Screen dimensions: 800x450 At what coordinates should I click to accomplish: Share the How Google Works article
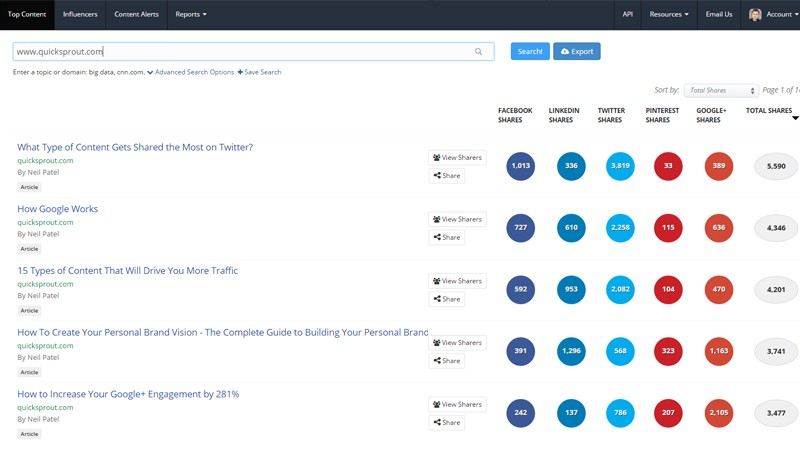[446, 237]
